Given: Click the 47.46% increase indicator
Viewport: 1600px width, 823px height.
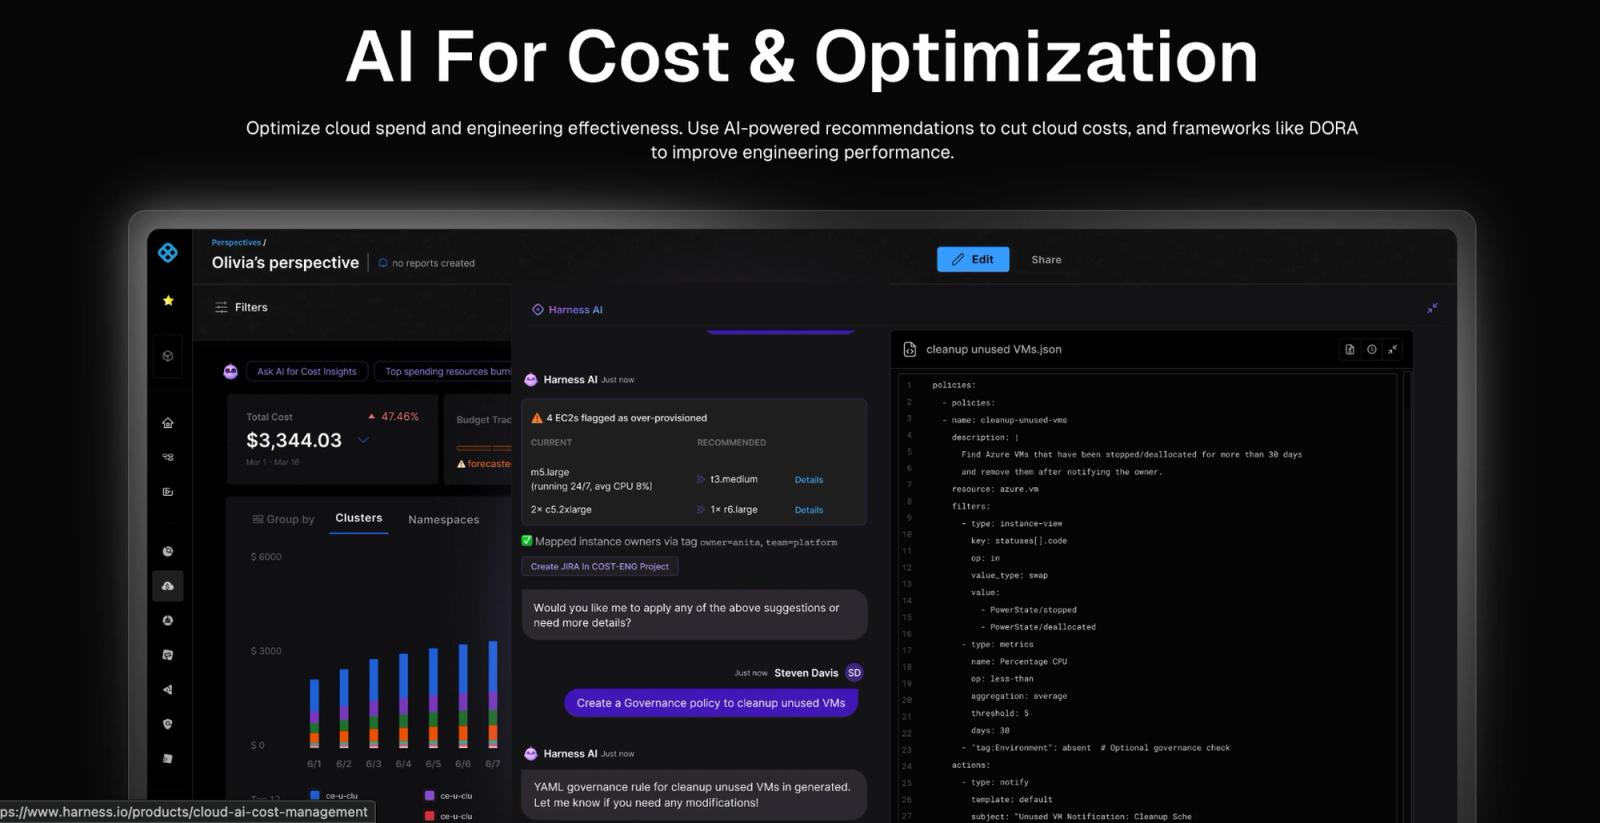Looking at the screenshot, I should click(x=393, y=416).
